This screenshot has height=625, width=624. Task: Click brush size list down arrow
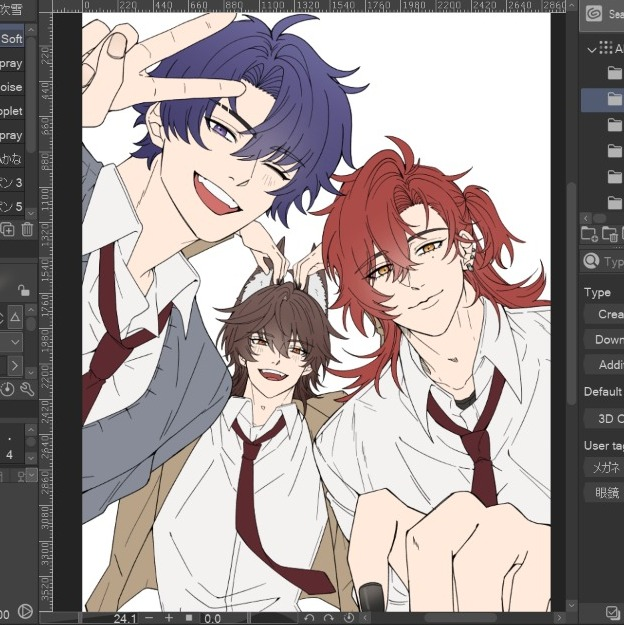pyautogui.click(x=31, y=458)
